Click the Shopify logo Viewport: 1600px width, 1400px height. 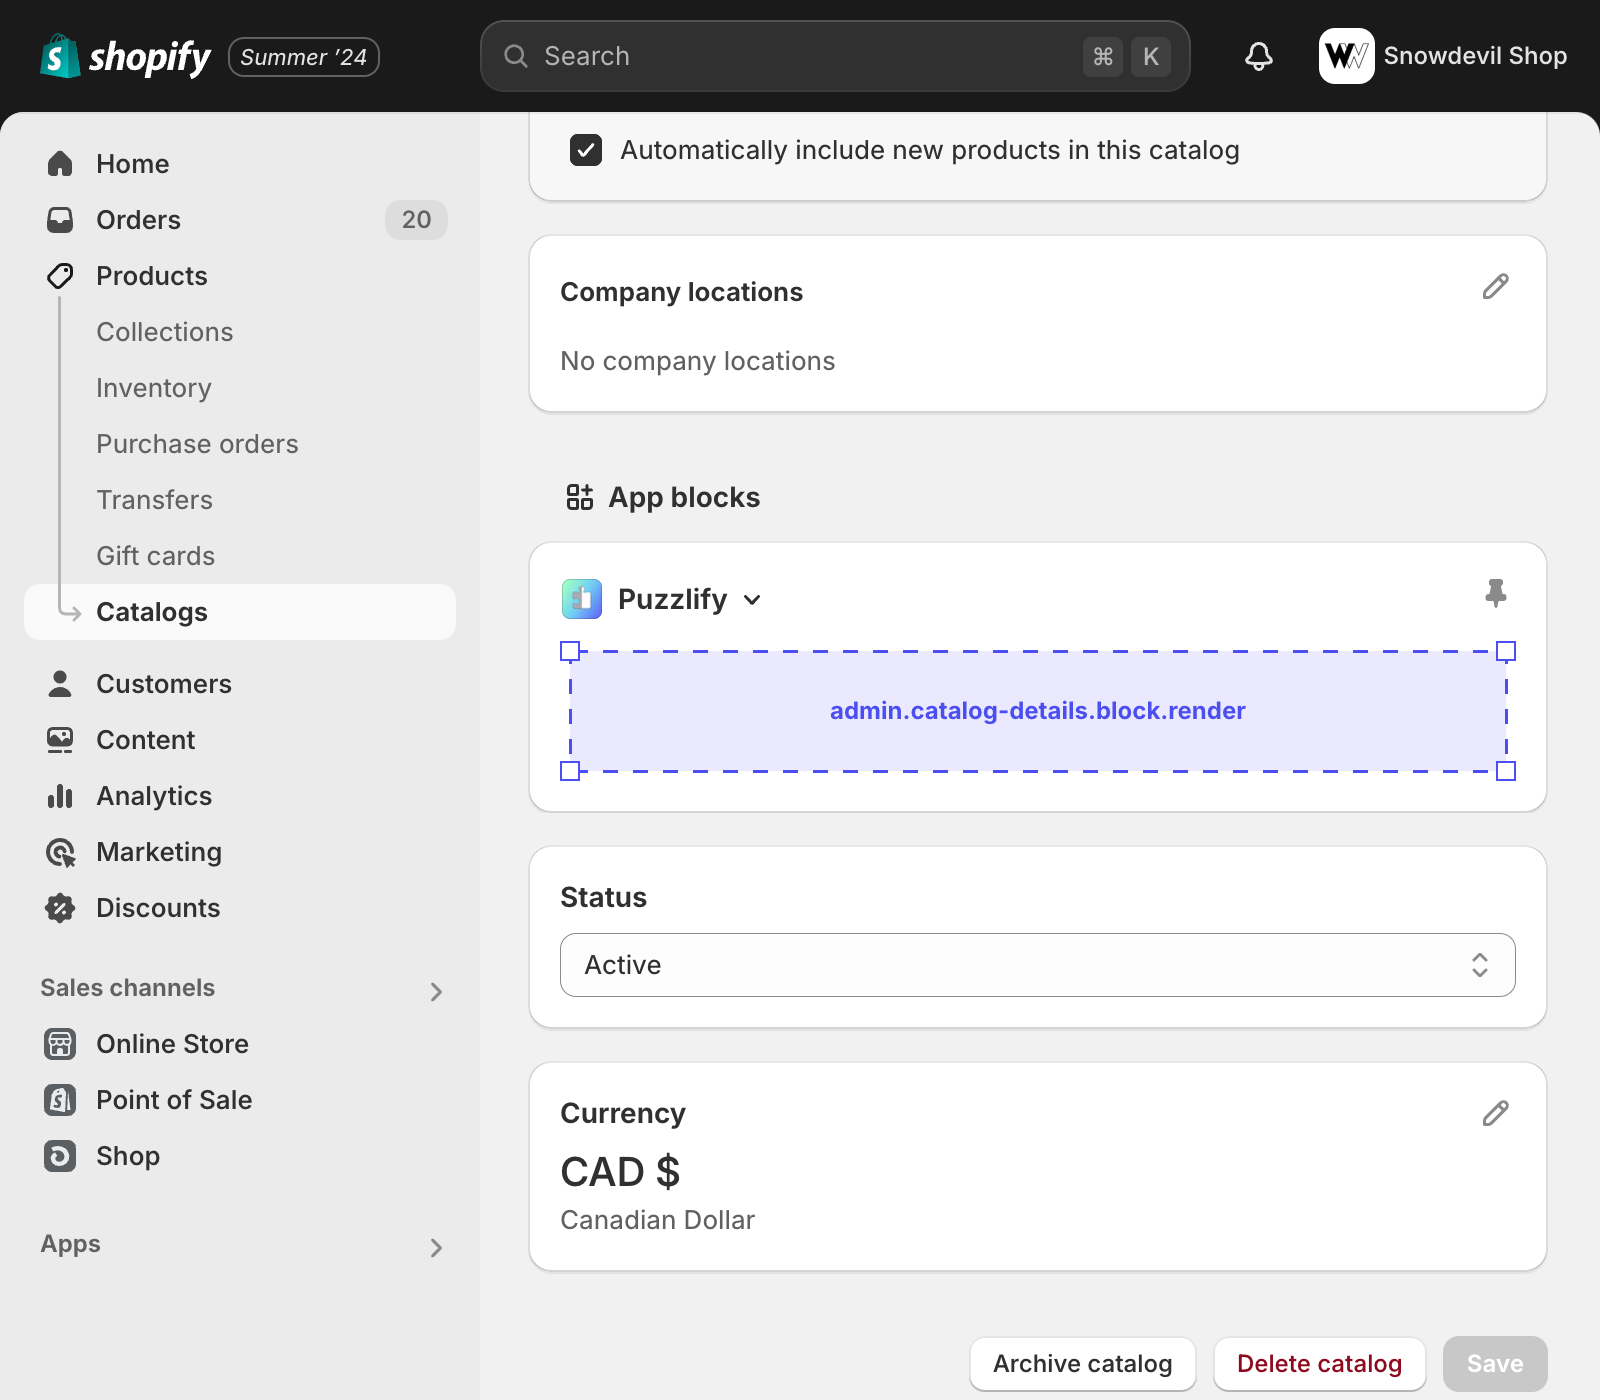click(126, 57)
